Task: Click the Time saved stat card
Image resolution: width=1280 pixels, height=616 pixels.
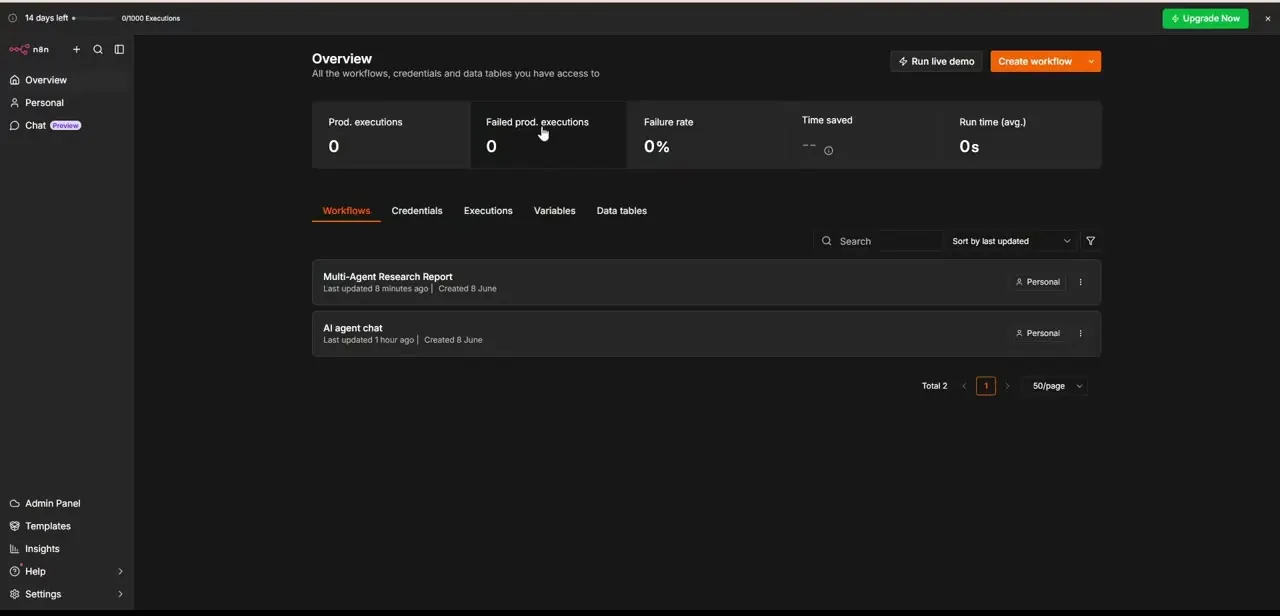Action: click(864, 135)
